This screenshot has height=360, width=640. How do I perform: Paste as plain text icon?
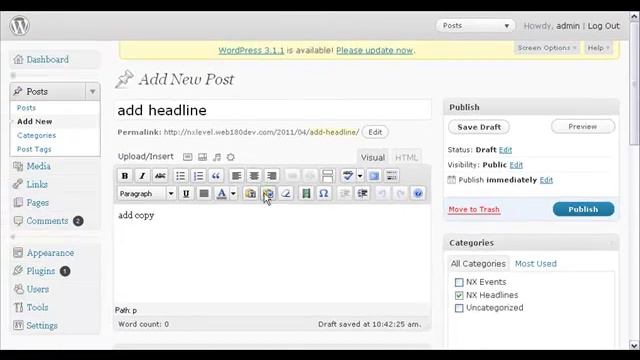[x=250, y=193]
